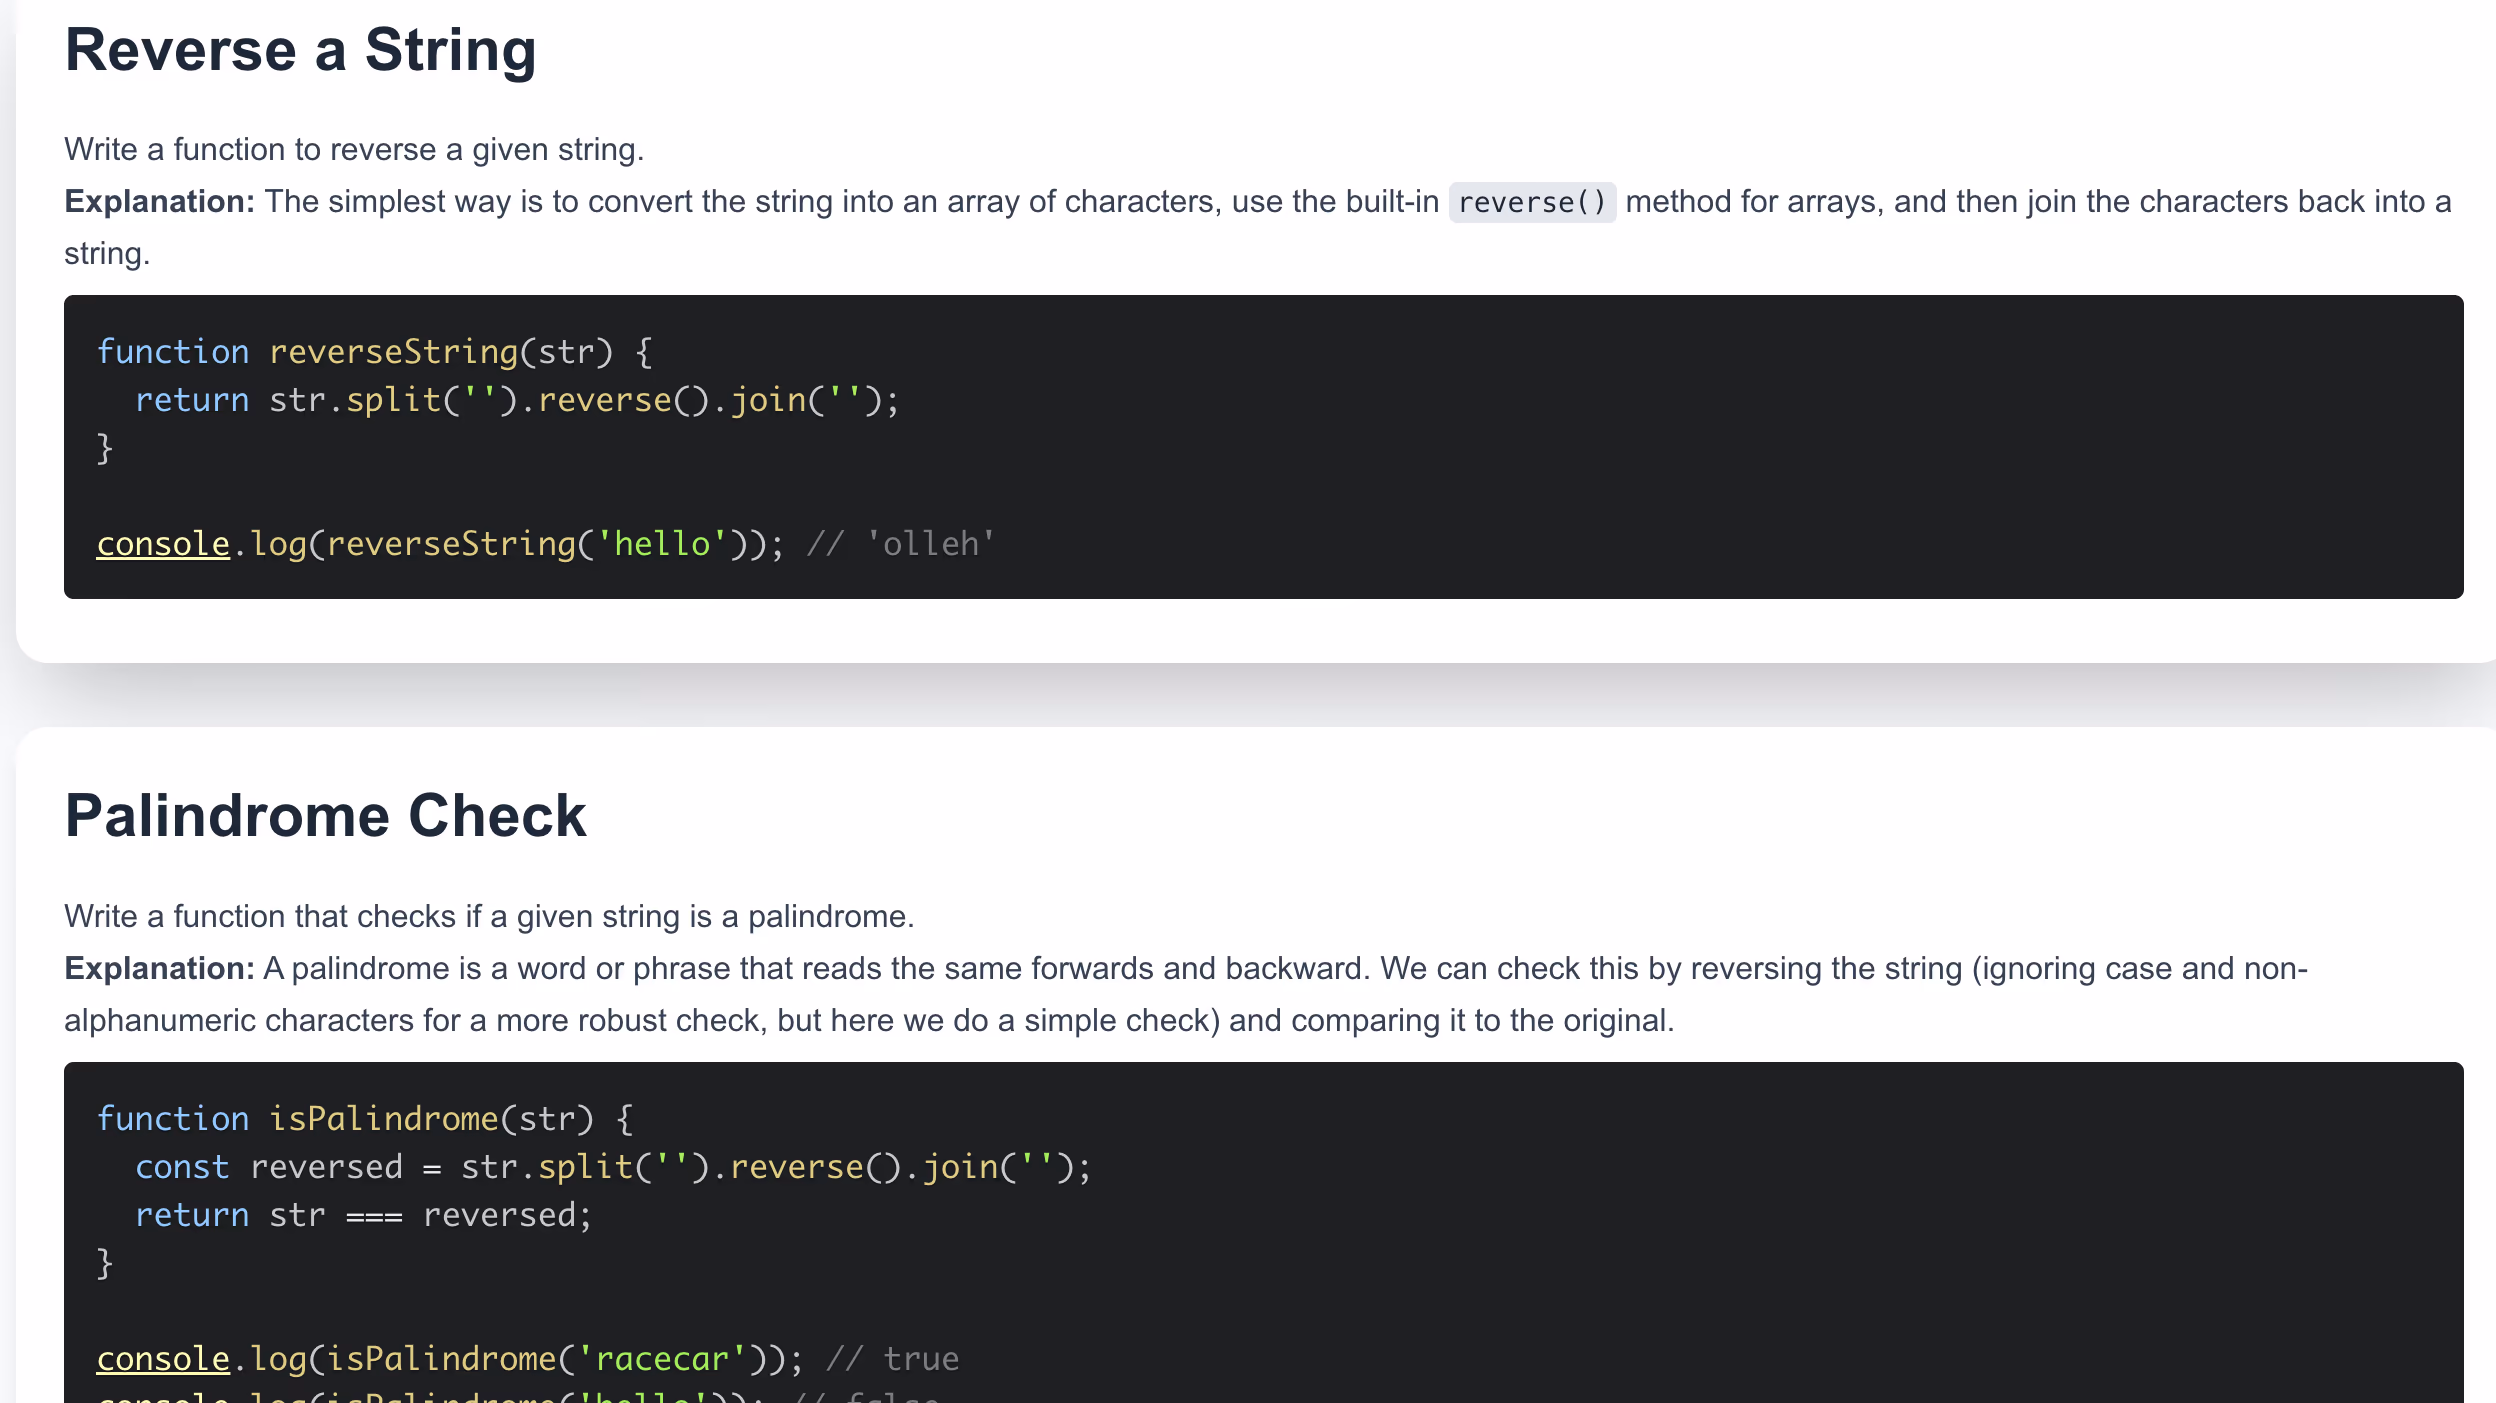Screen dimensions: 2496x1403
Task: Click the // 'olleh' comment
Action: click(x=900, y=543)
